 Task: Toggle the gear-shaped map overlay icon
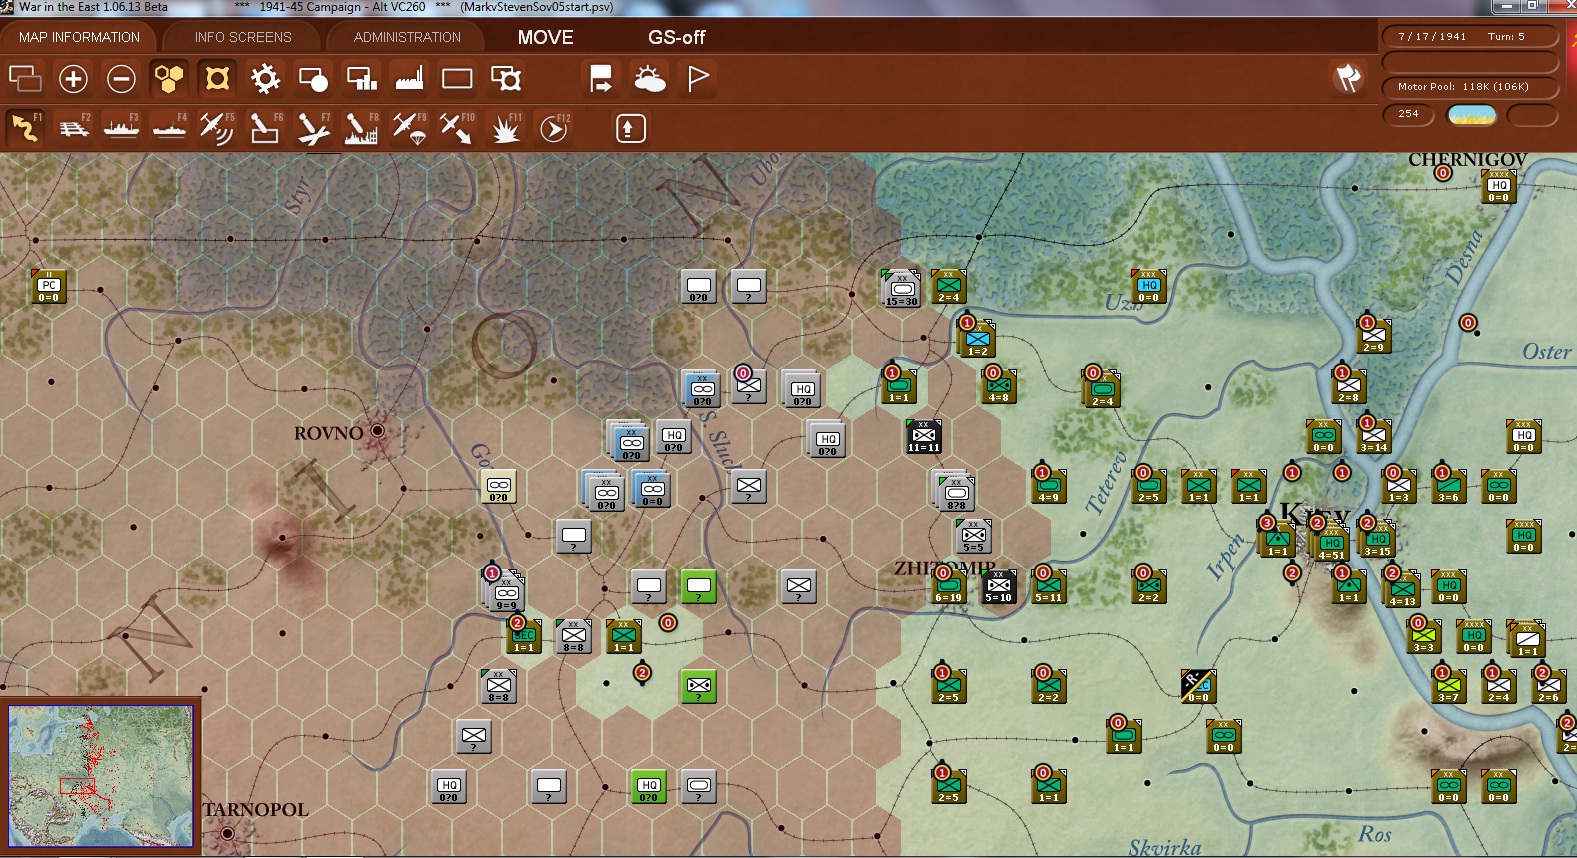click(x=265, y=78)
